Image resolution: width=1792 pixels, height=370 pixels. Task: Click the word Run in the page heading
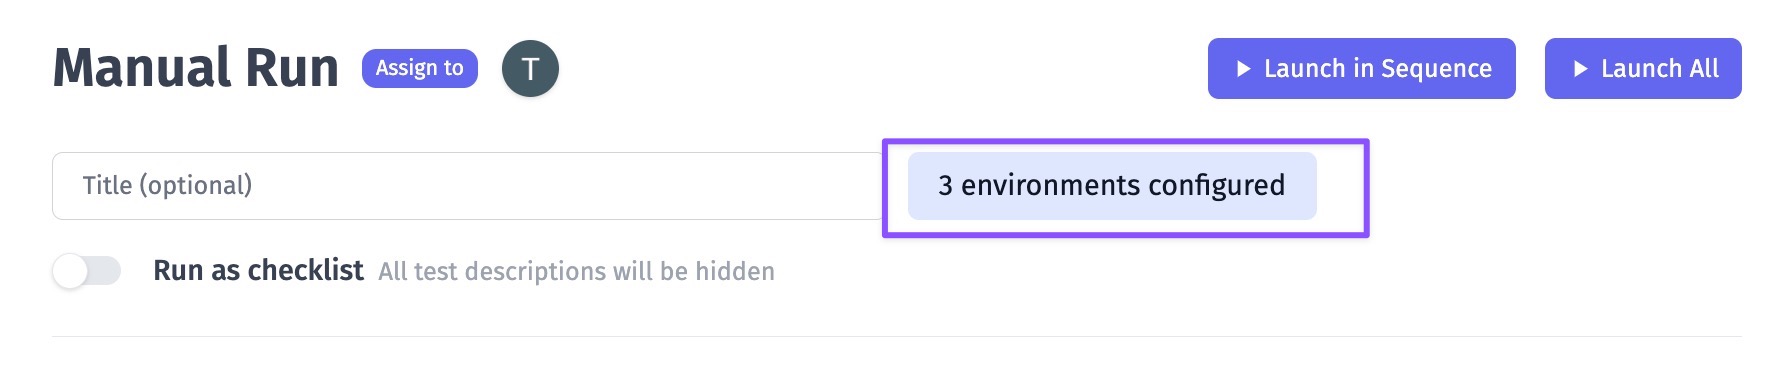[x=292, y=69]
